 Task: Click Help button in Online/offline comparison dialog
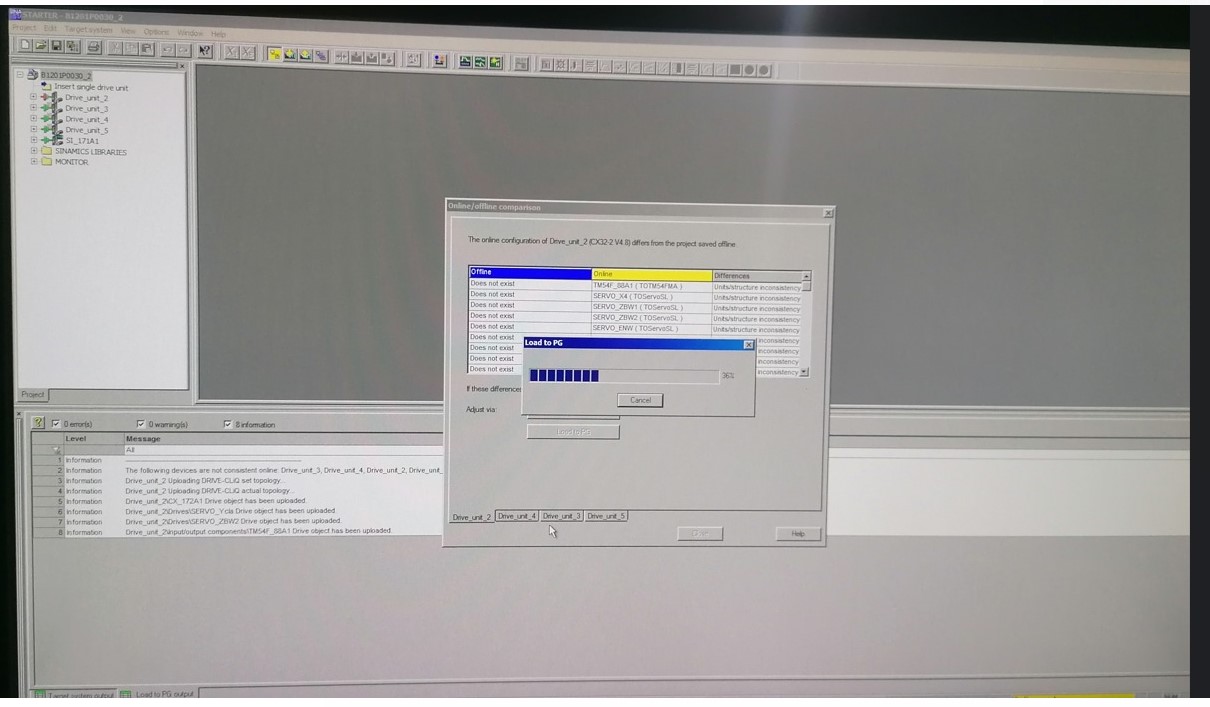(798, 534)
